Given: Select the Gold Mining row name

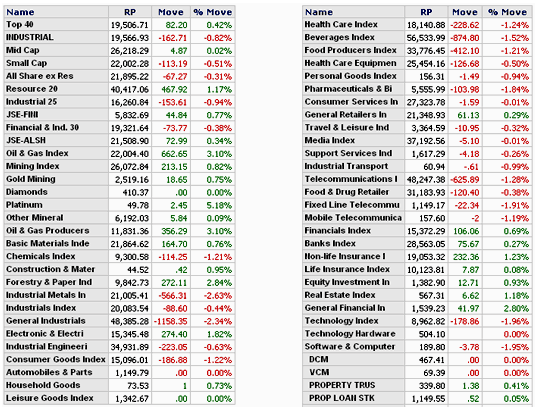Looking at the screenshot, I should click(31, 179).
